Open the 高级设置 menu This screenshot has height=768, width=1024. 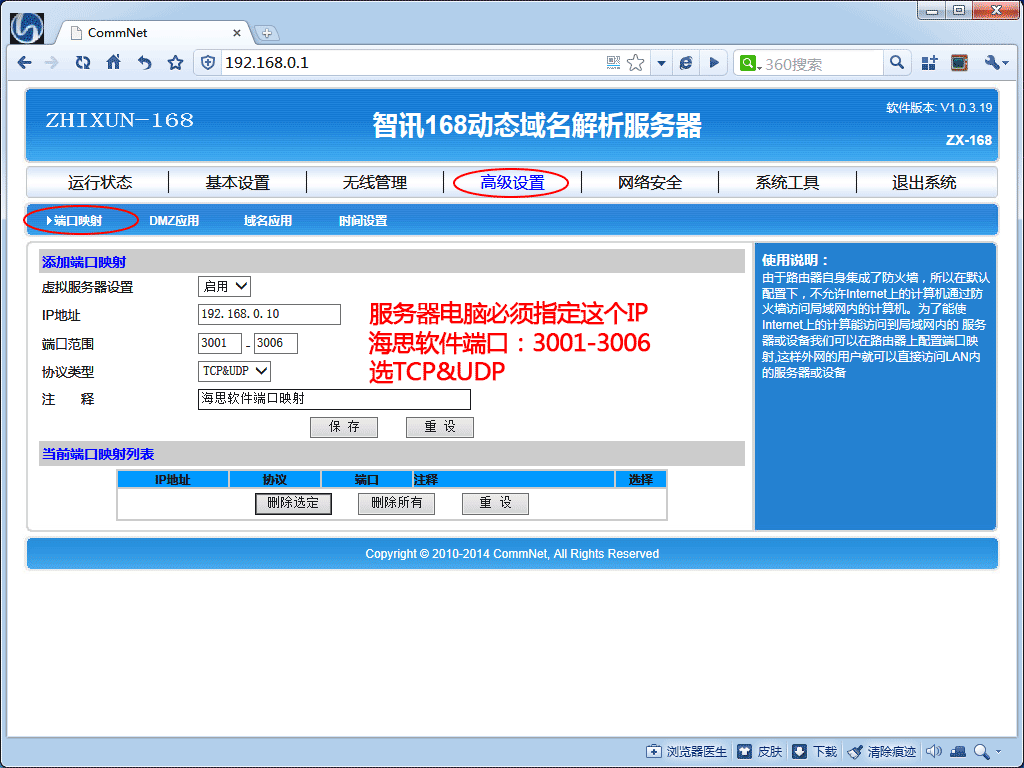512,182
